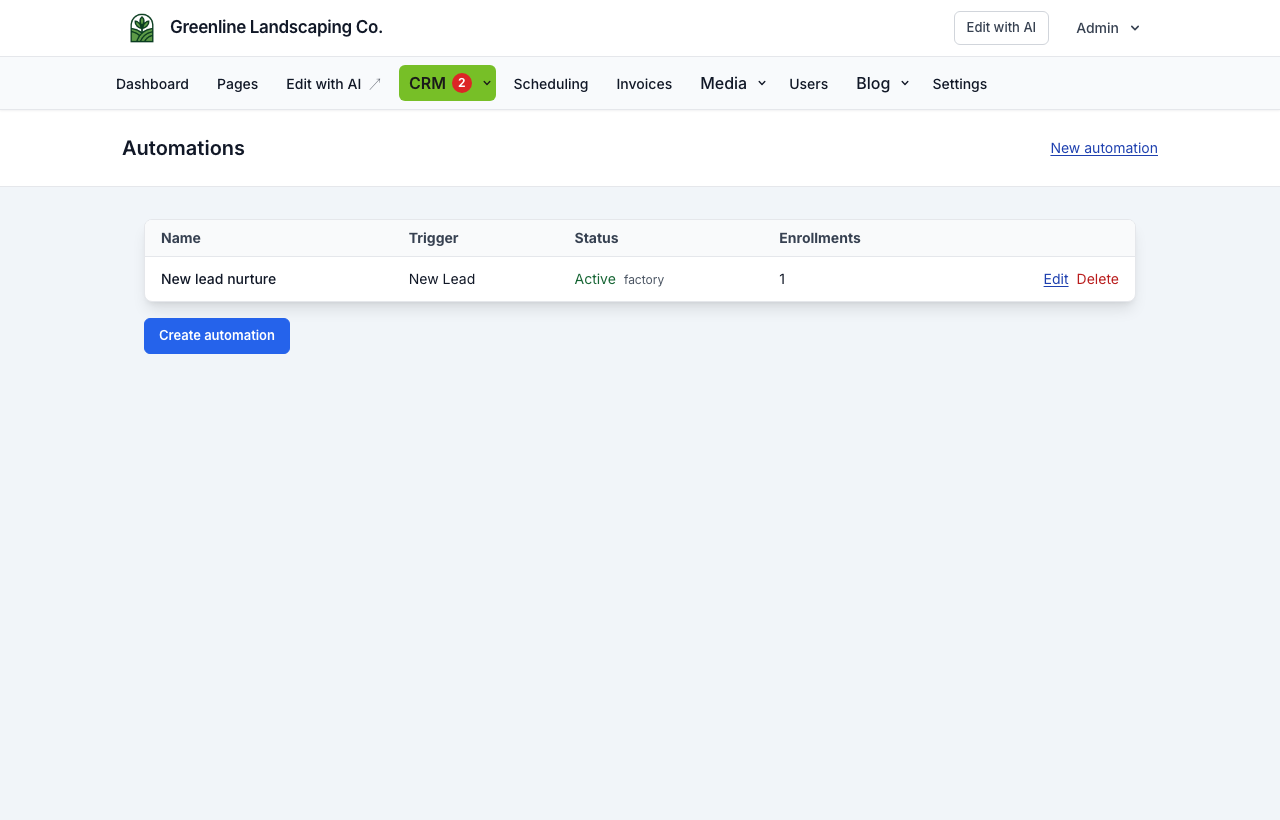Edit the New lead nurture automation

tap(1056, 279)
